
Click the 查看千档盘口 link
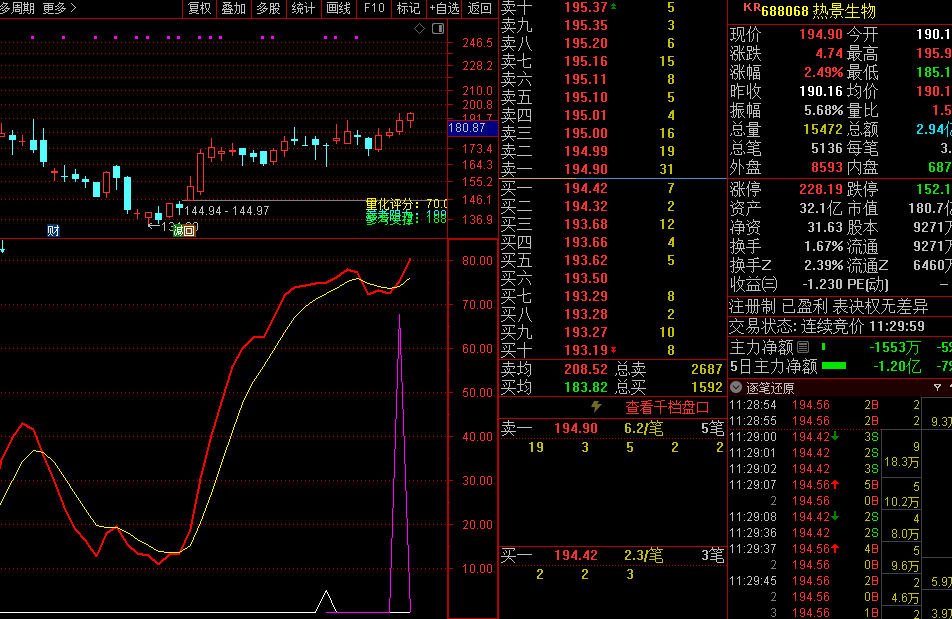coord(667,407)
